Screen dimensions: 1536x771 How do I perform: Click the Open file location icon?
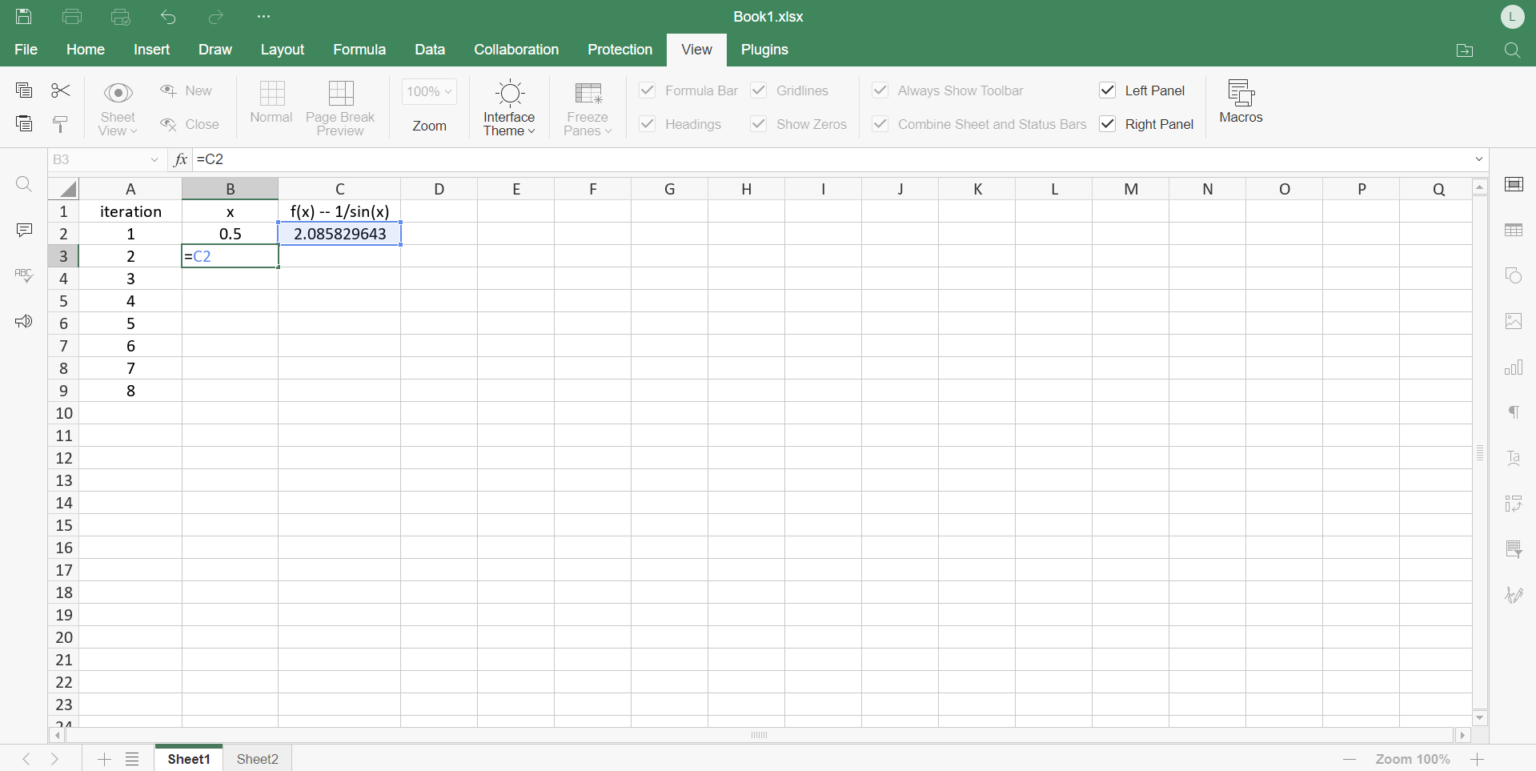coord(1464,50)
